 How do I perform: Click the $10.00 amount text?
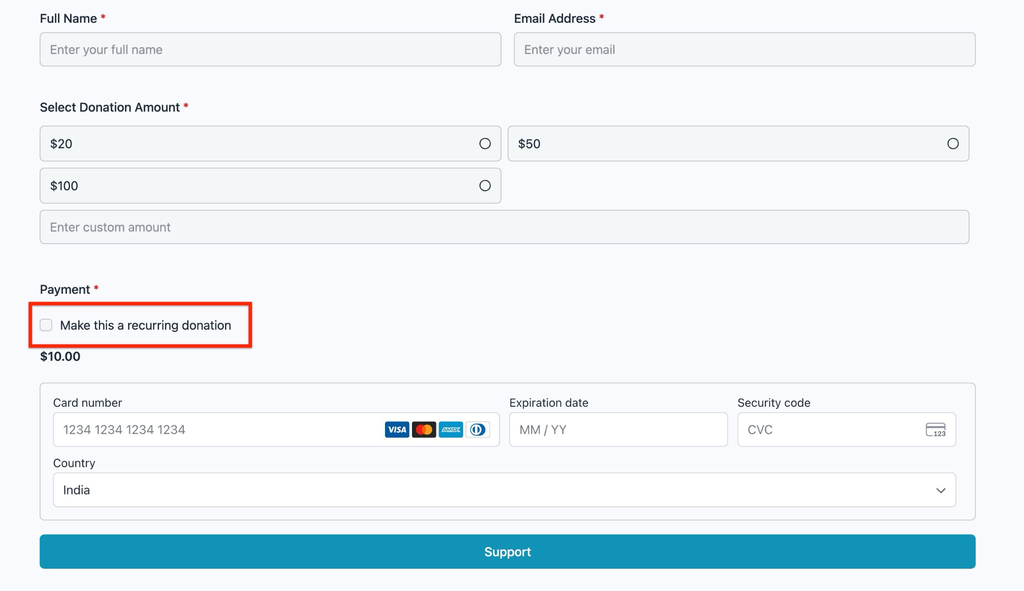(60, 357)
